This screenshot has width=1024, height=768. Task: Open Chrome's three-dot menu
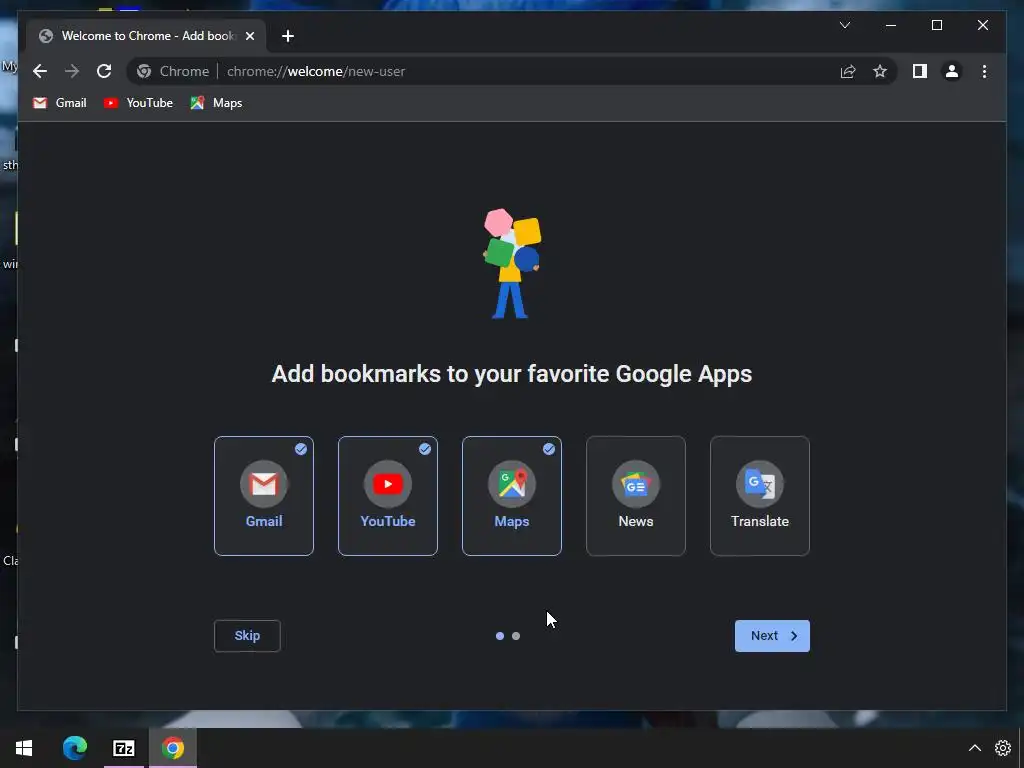984,71
